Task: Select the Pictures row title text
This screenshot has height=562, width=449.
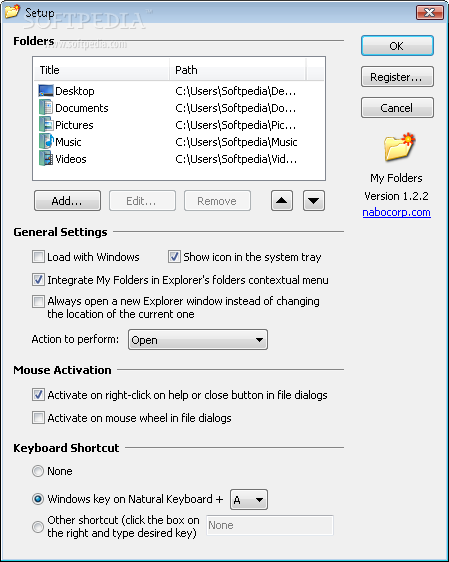Action: (x=74, y=125)
